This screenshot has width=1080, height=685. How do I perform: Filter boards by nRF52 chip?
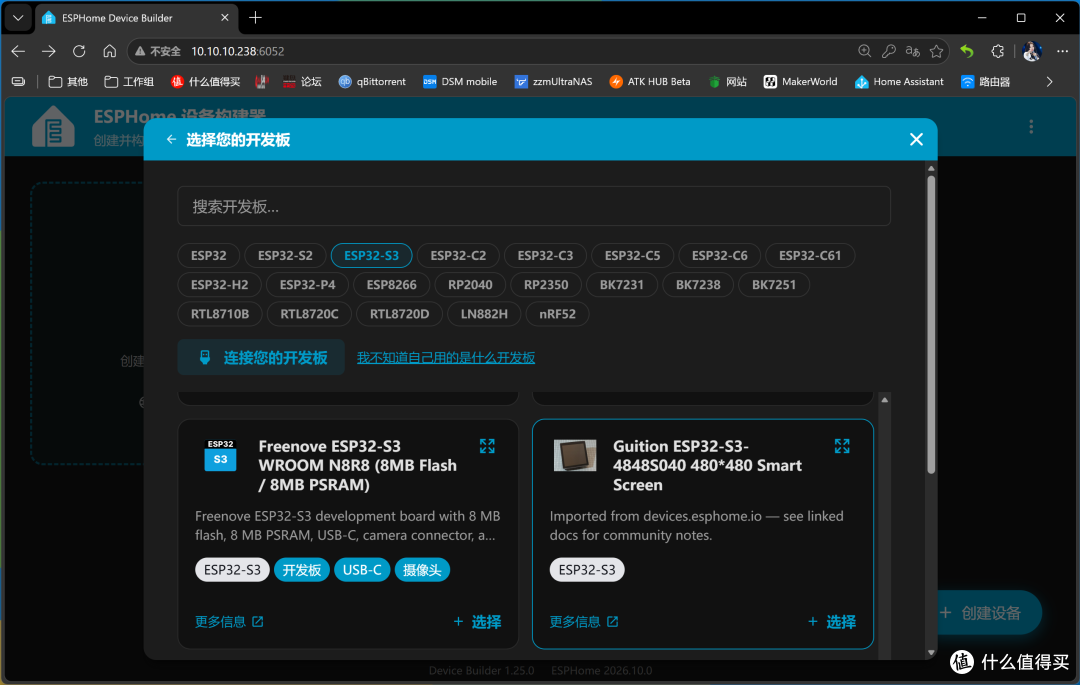point(557,314)
